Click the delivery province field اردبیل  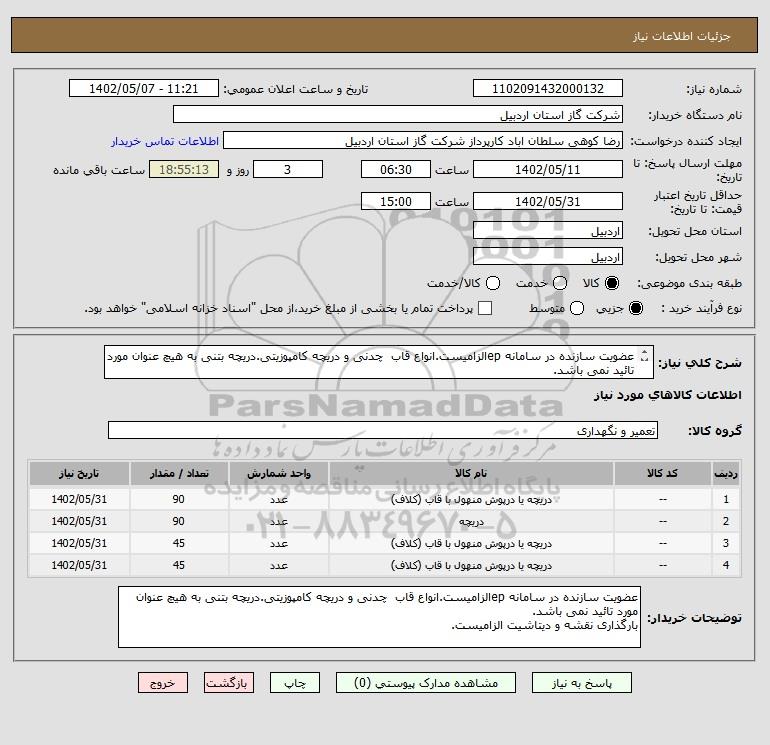[548, 231]
